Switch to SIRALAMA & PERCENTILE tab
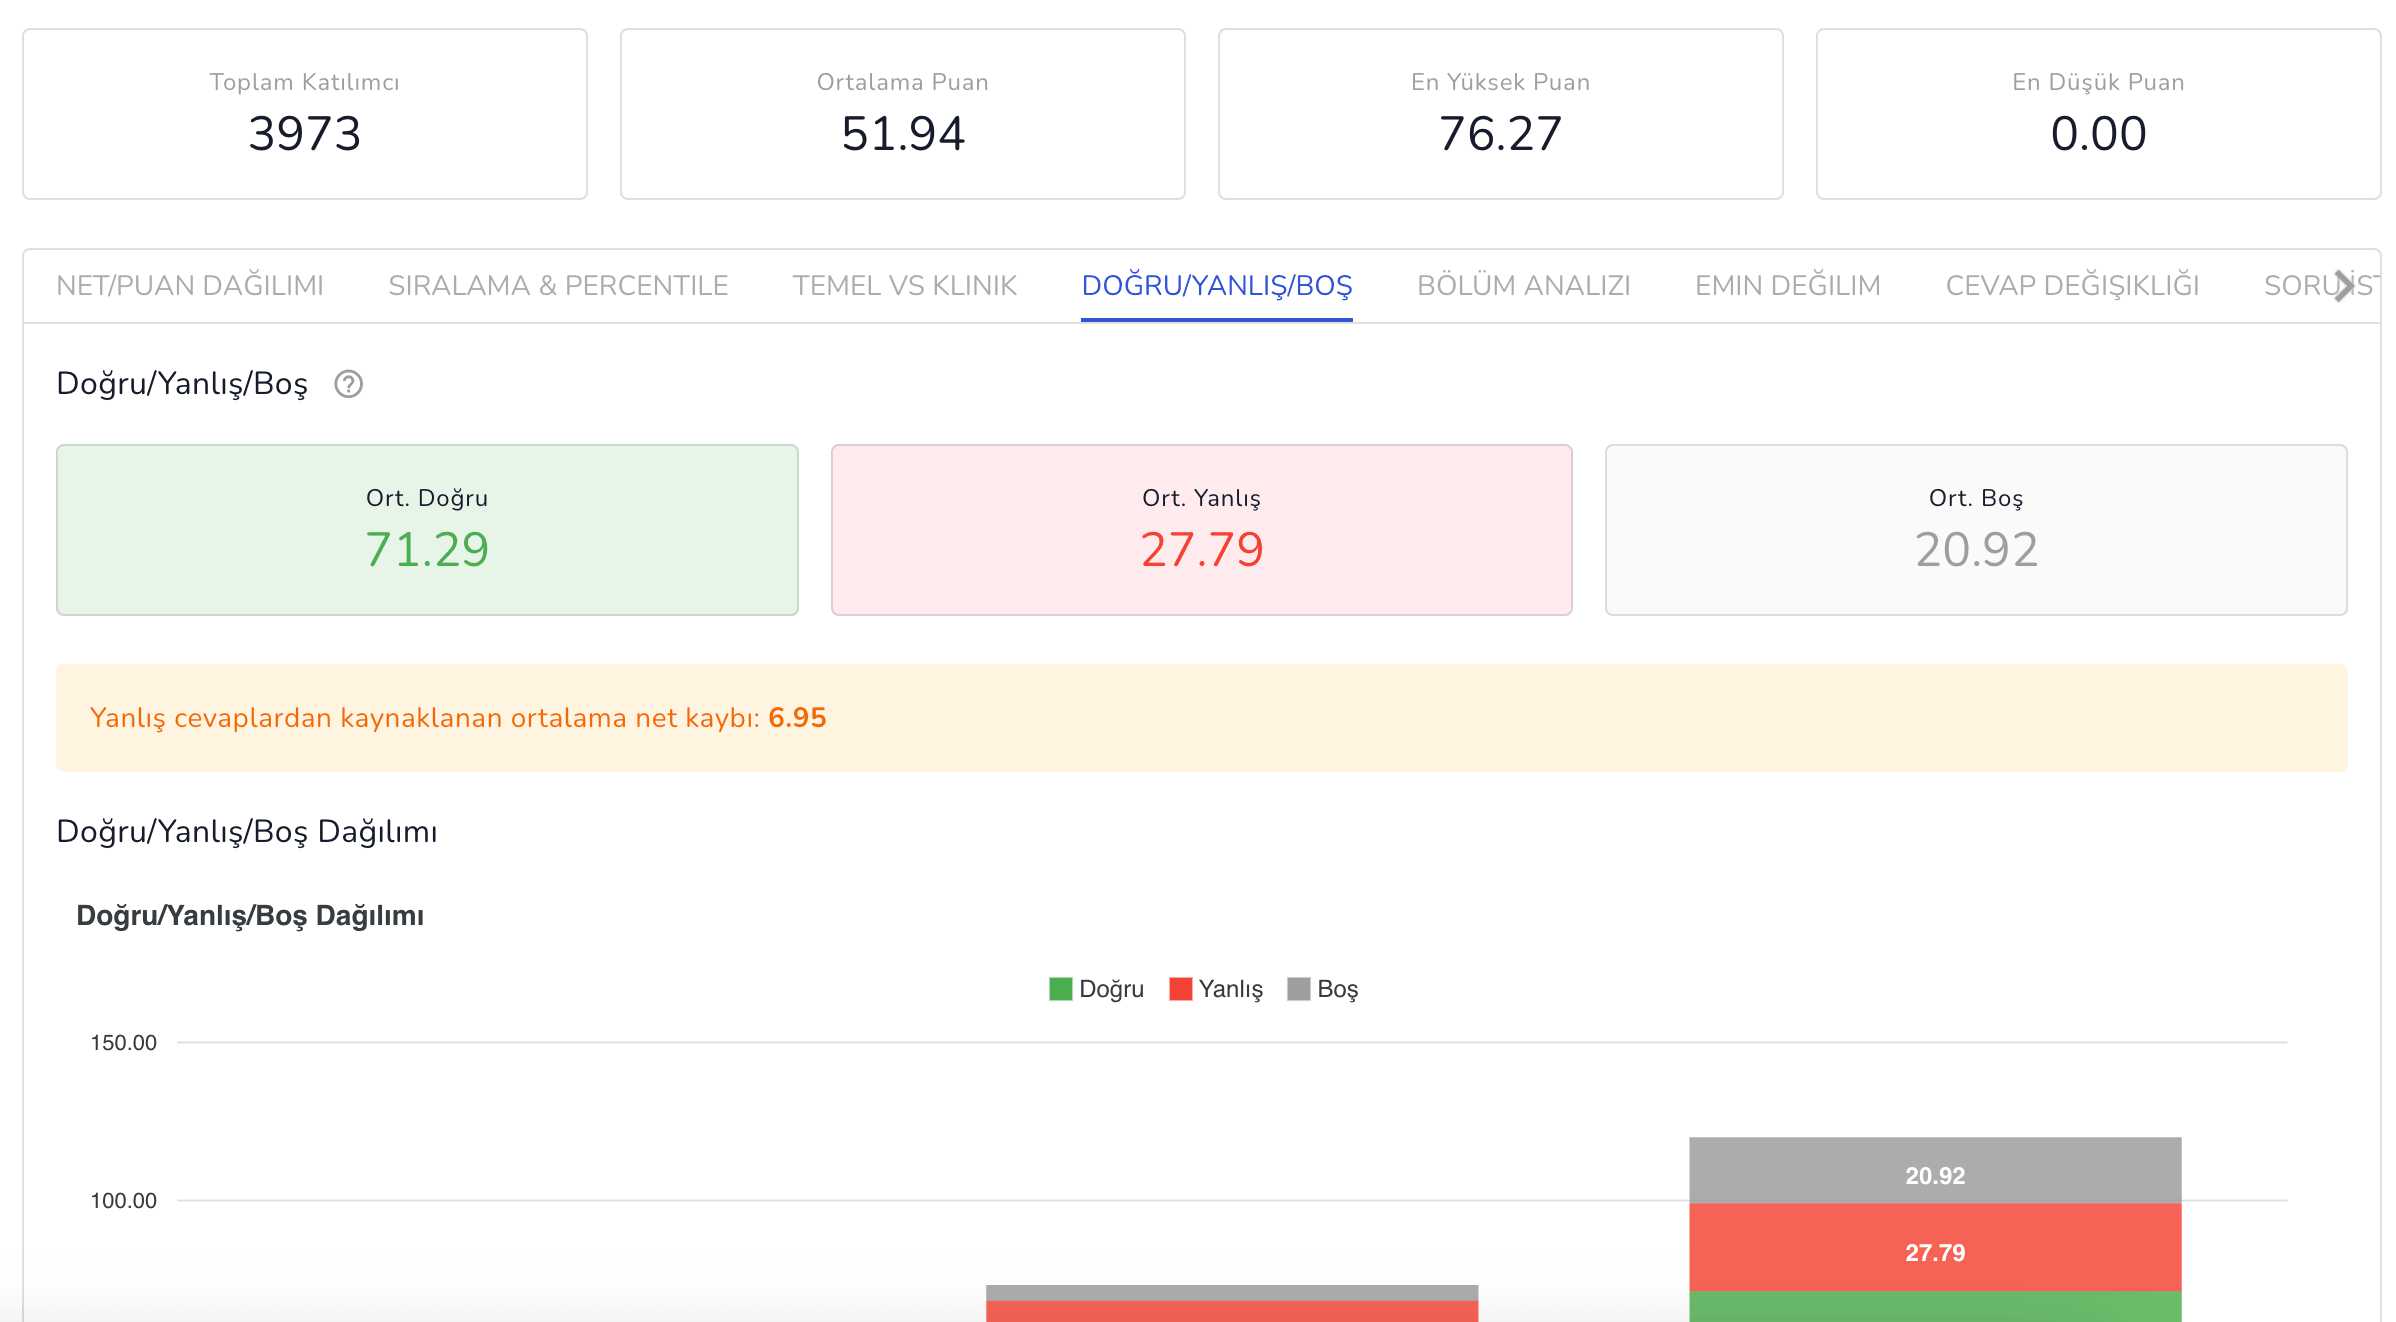 [558, 286]
